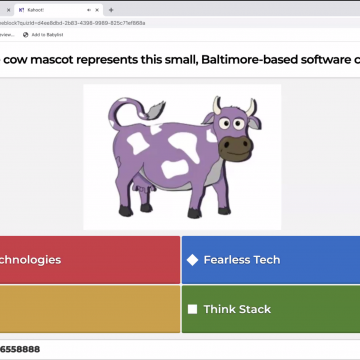Click the audio speaker icon on Kahoot! tab
Image resolution: width=360 pixels, height=360 pixels.
89,10
